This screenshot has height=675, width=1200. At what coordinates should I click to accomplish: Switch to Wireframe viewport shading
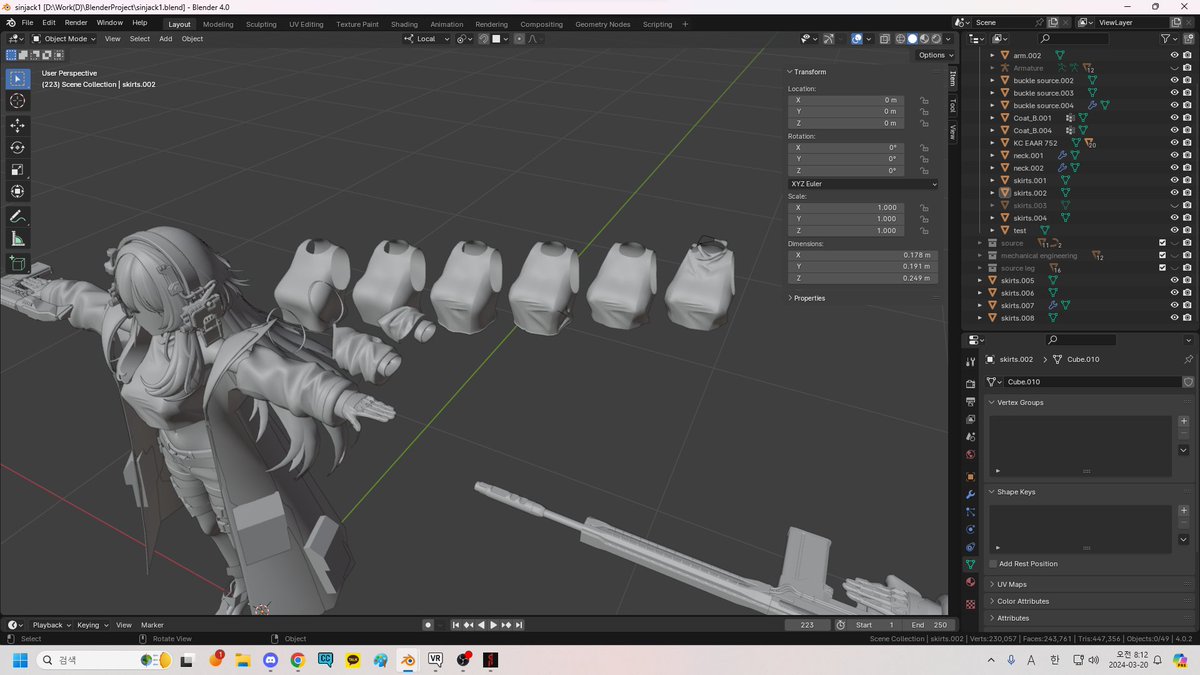900,39
